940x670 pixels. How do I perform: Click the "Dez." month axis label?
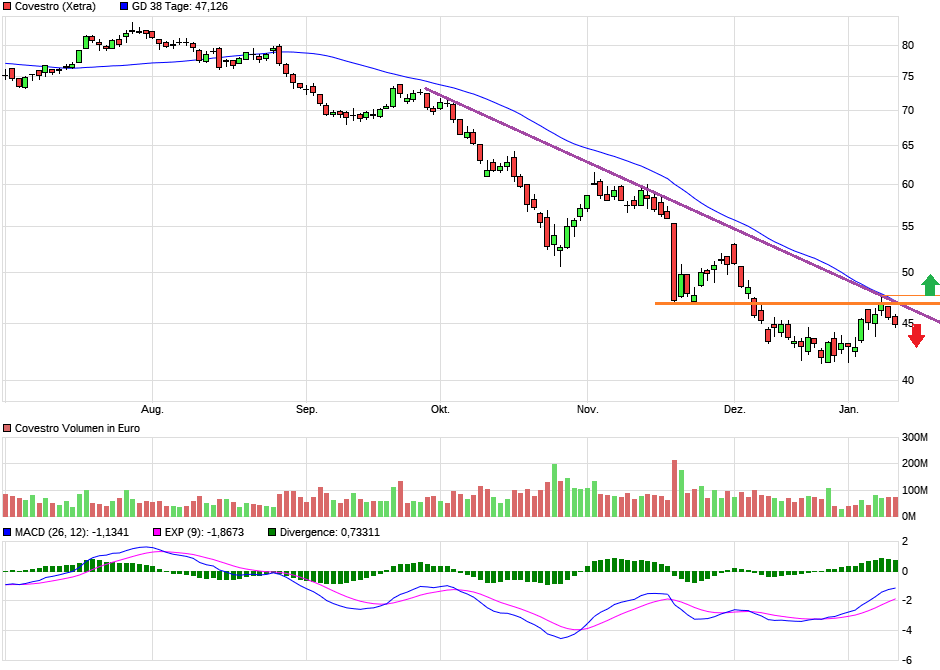(x=734, y=410)
